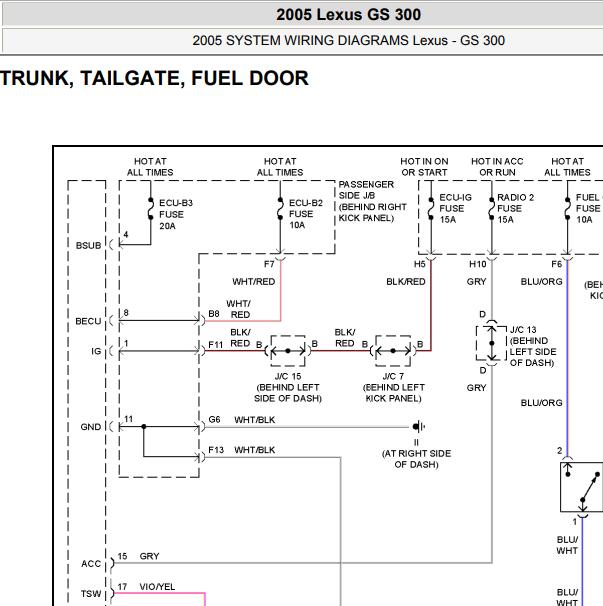Click the 'RADIO 2 FUSE 15A' label
The height and width of the screenshot is (606, 603).
[x=516, y=209]
